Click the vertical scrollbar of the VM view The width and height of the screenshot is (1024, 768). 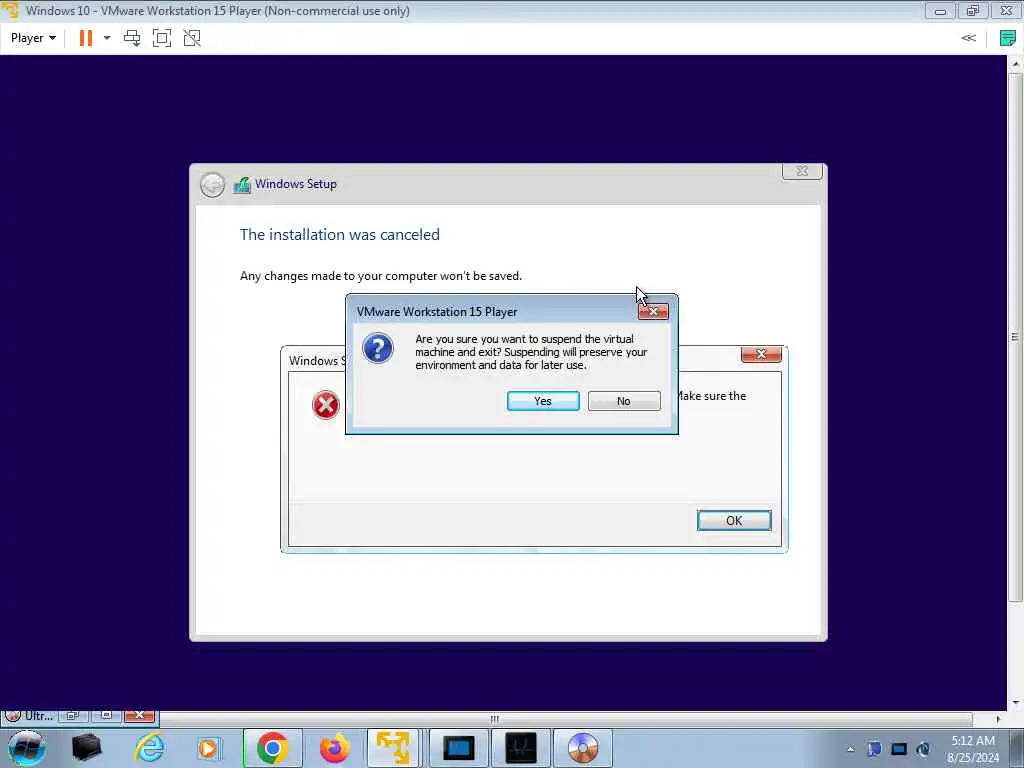click(1015, 336)
